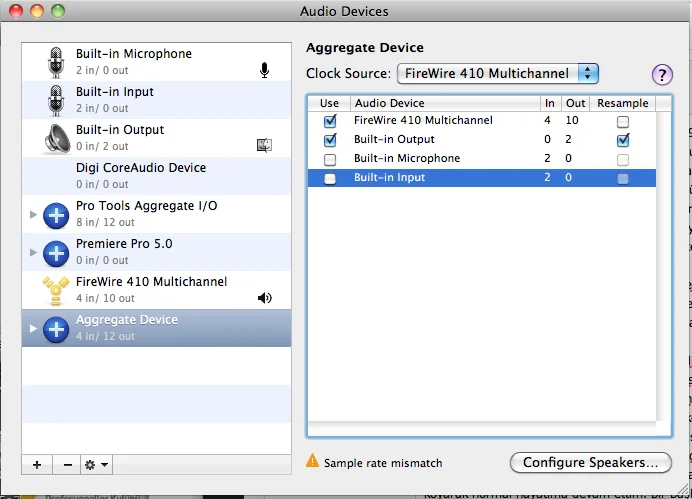
Task: Select FireWire 410 Multichannel in device list
Action: pos(156,290)
